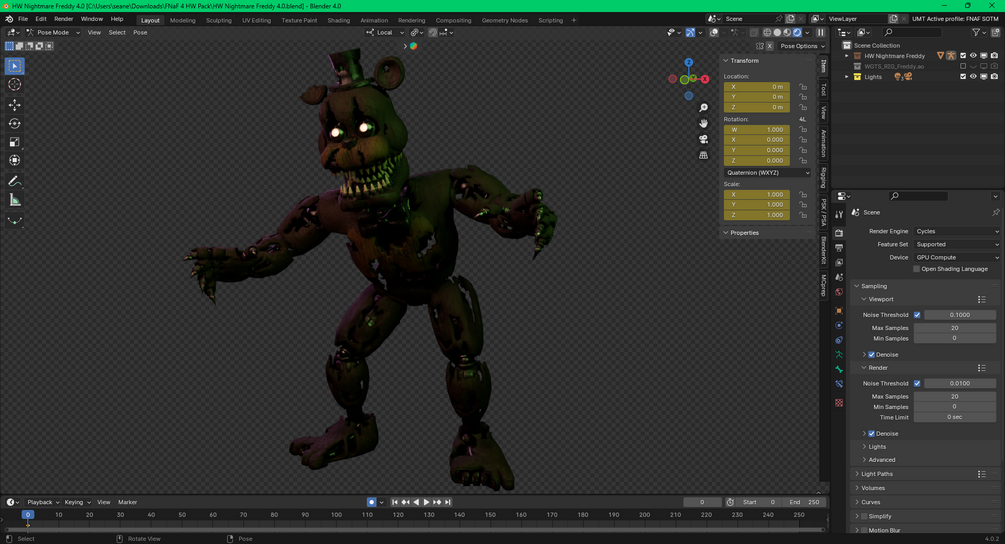Expand the Light Paths panel
This screenshot has width=1005, height=544.
[876, 474]
